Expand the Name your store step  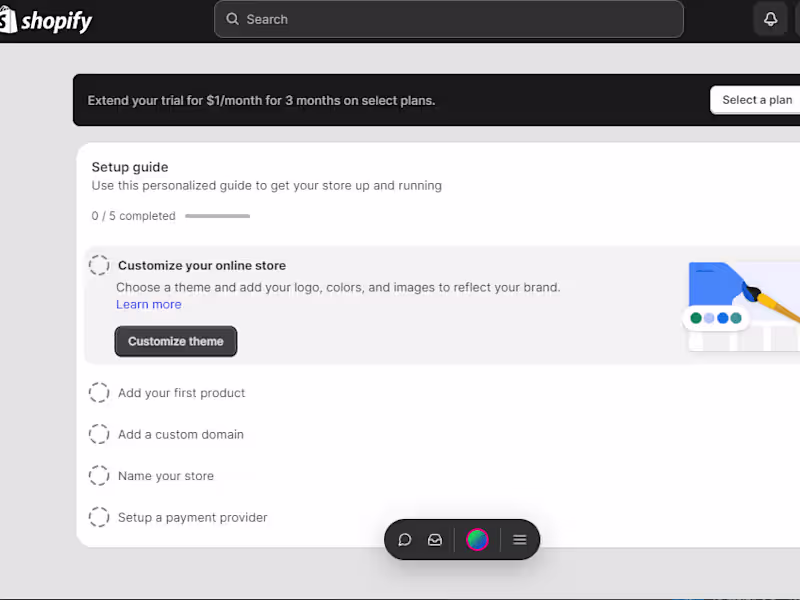tap(166, 476)
